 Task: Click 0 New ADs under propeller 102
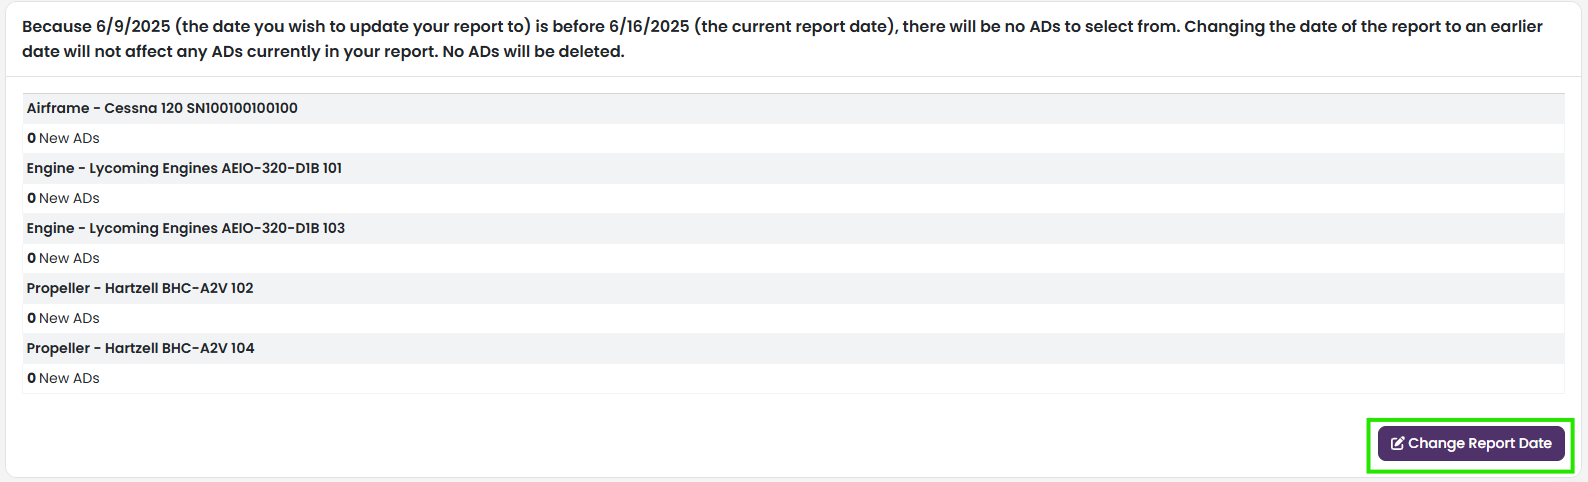(x=63, y=318)
